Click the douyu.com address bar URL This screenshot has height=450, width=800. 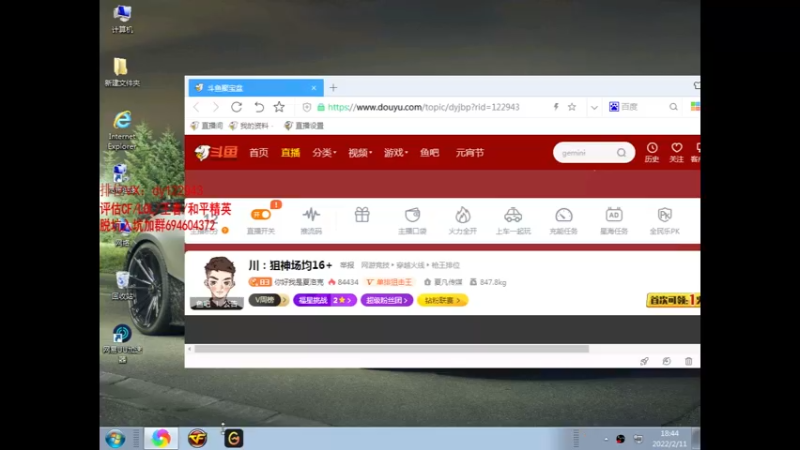click(x=423, y=107)
